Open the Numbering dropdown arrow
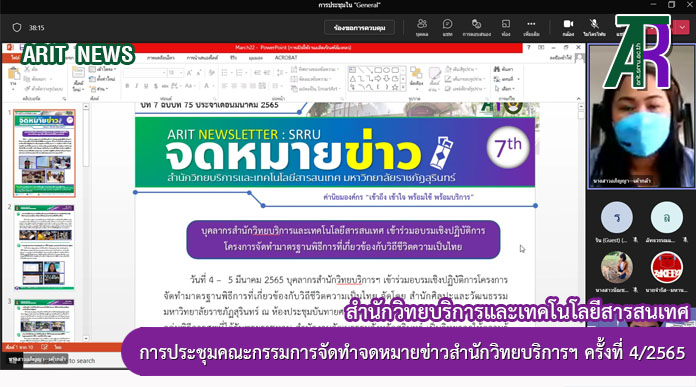696x387 pixels. coord(247,72)
